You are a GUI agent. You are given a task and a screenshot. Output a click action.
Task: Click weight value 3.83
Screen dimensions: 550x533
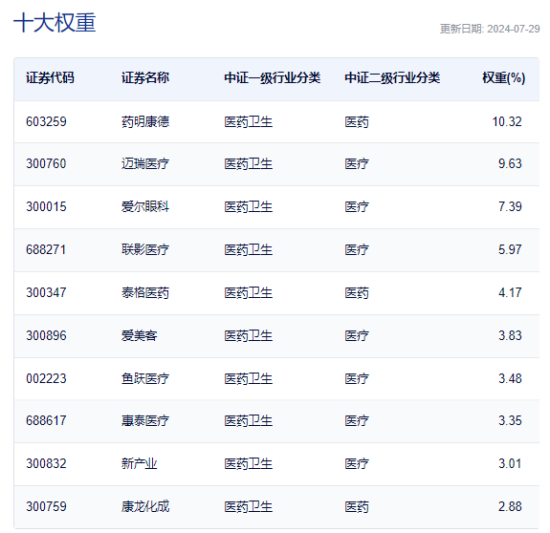click(510, 336)
